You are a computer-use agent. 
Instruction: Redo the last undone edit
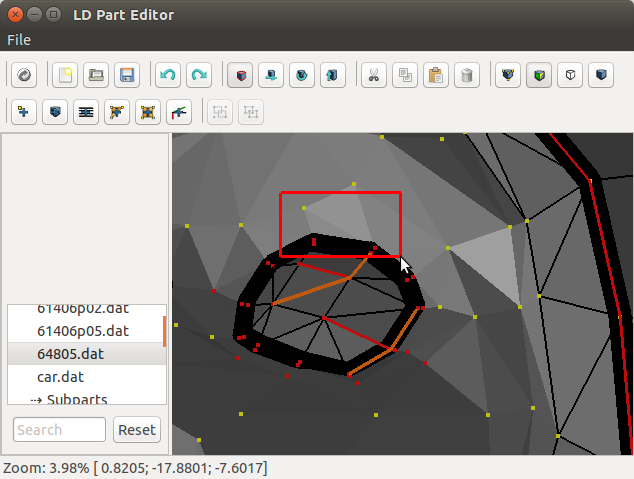coord(199,75)
